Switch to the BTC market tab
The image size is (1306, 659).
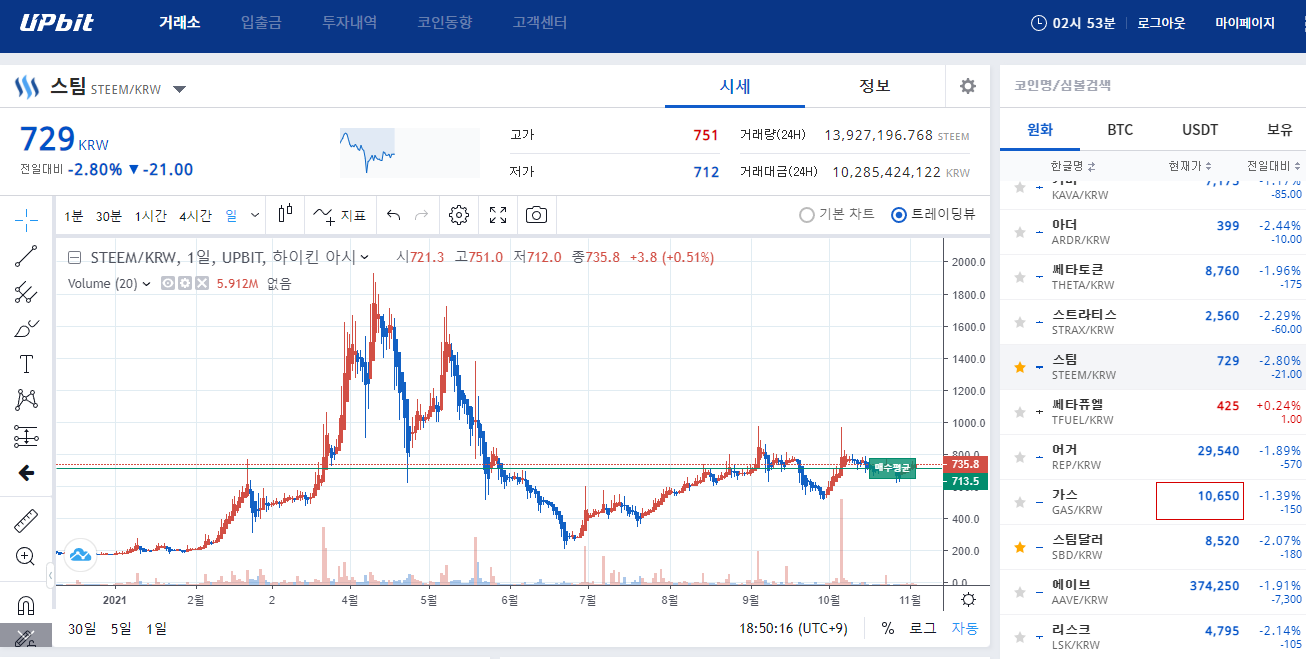click(x=1120, y=130)
